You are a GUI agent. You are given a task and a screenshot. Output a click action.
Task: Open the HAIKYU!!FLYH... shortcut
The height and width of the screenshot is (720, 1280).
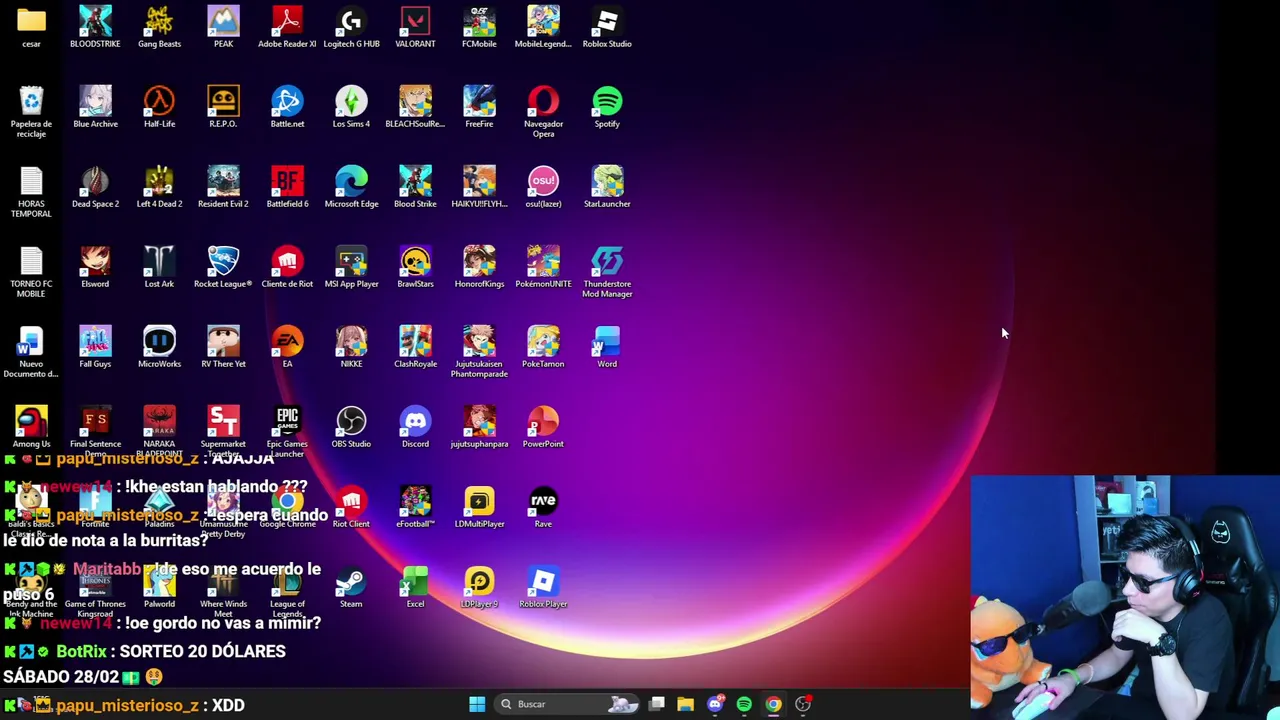479,187
